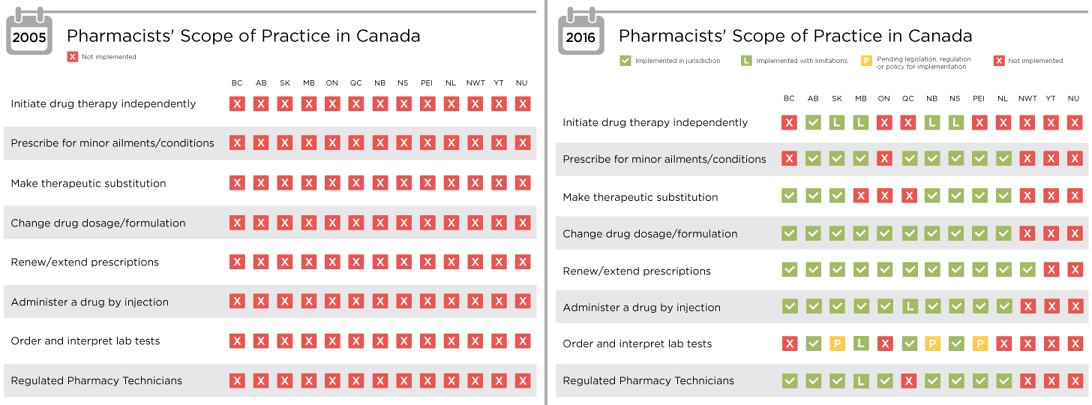This screenshot has width=1092, height=405.
Task: Click the ON column header in 2005 table
Action: point(332,83)
